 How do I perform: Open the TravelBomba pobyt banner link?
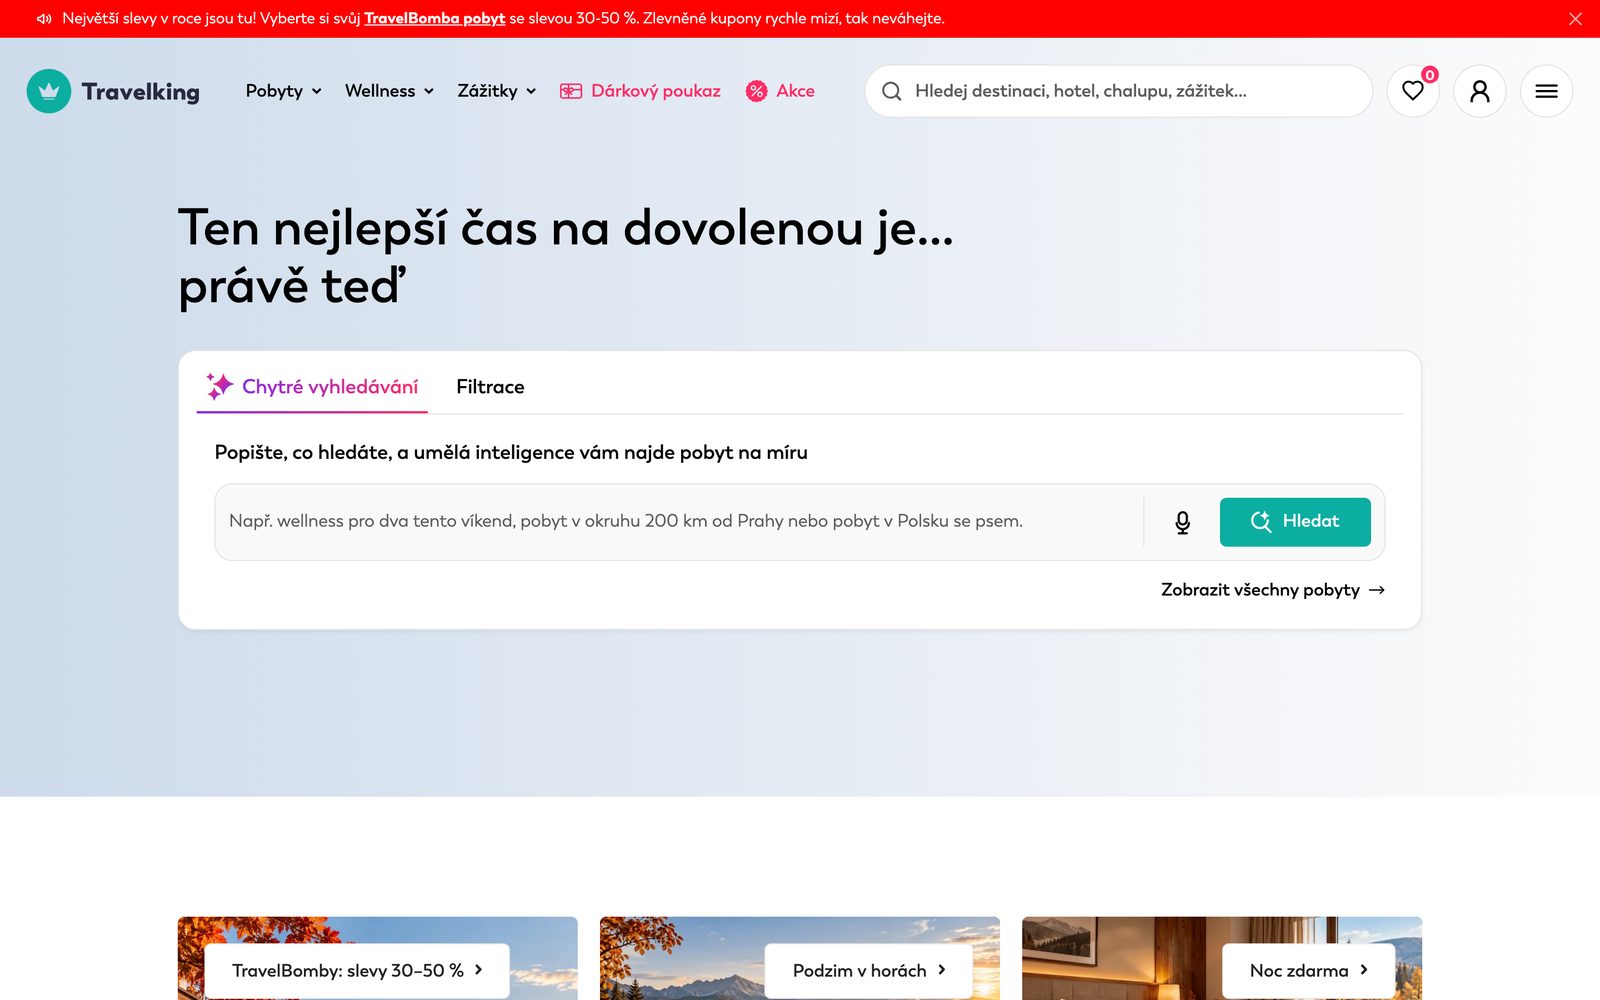[435, 18]
